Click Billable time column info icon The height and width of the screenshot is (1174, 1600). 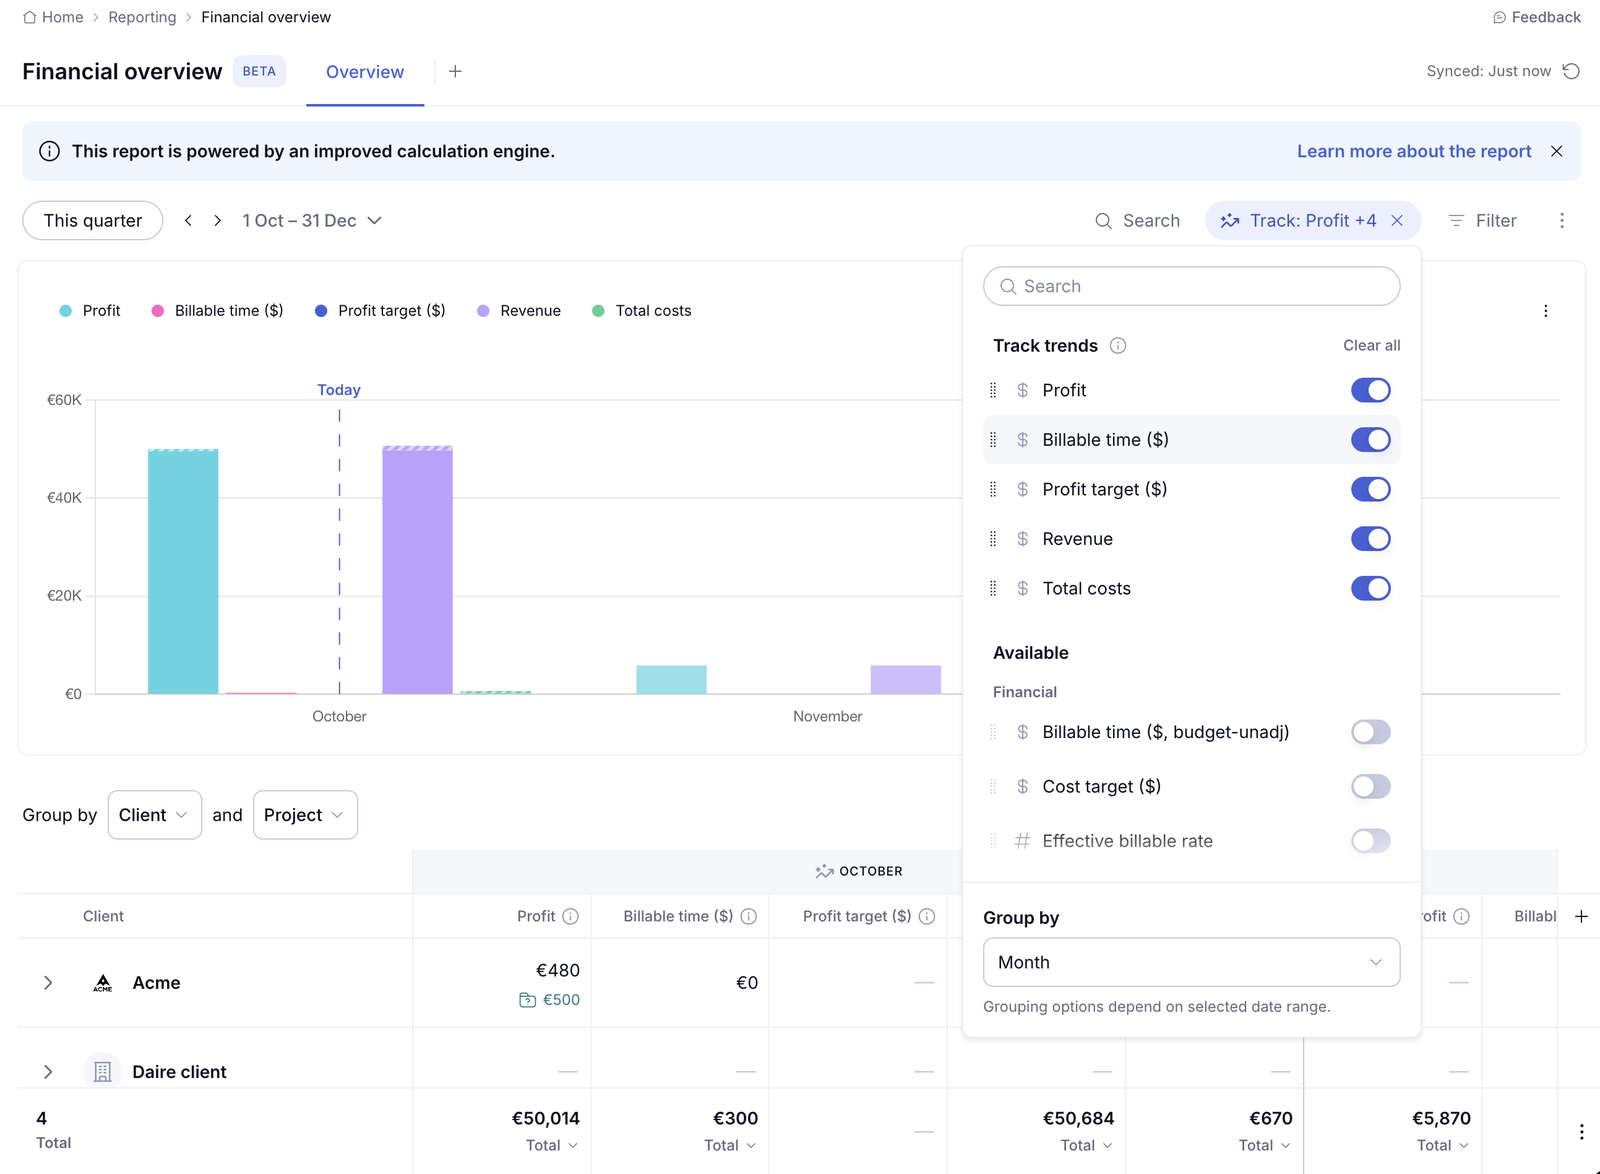pos(748,916)
